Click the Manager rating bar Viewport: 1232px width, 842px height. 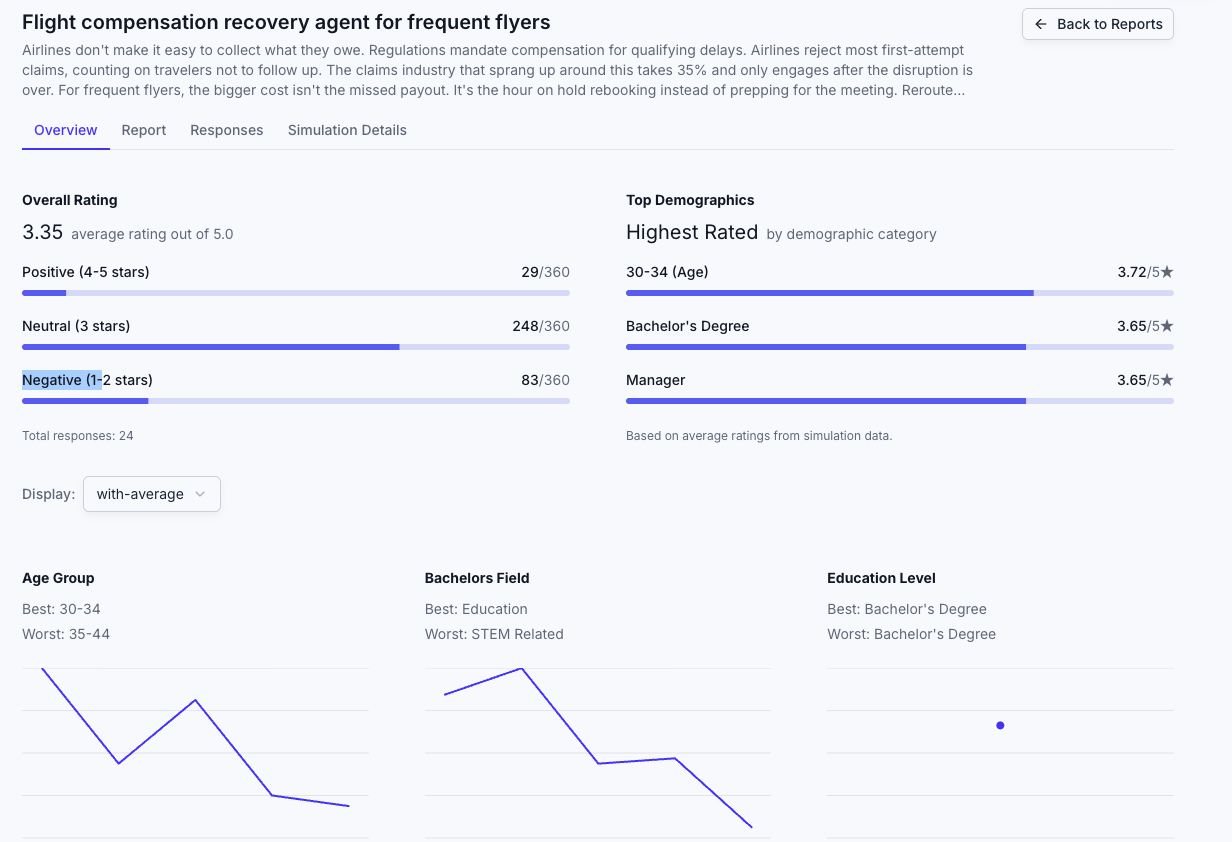[899, 401]
